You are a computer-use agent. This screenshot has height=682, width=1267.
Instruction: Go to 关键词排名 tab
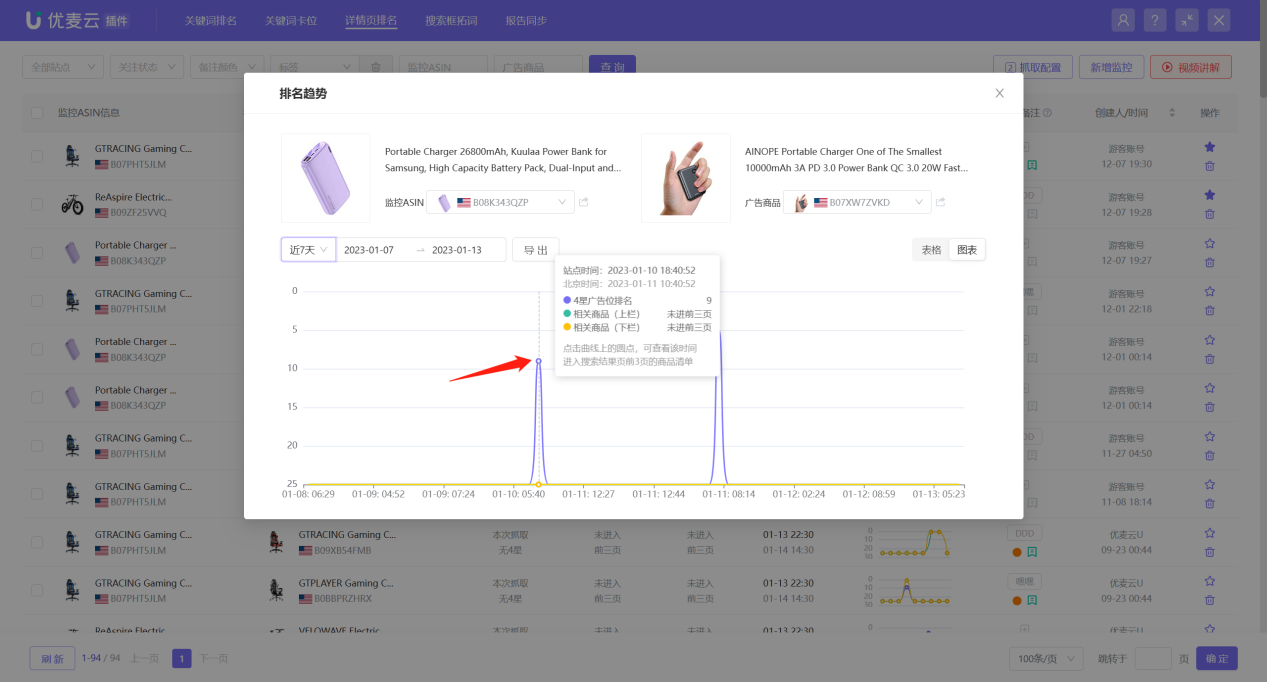[211, 20]
